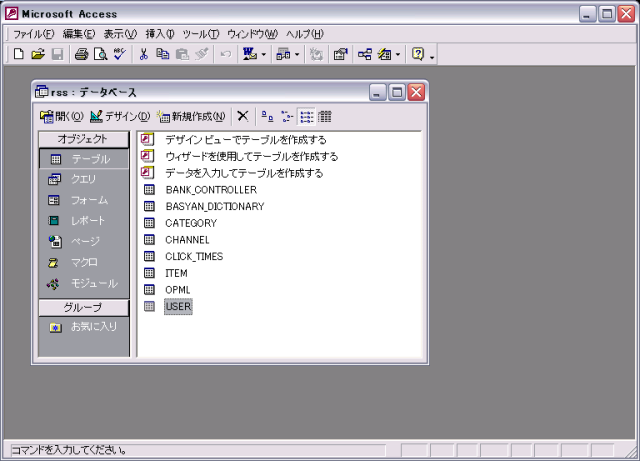Open the ヘルプ(H) menu
640x461 pixels.
point(304,34)
